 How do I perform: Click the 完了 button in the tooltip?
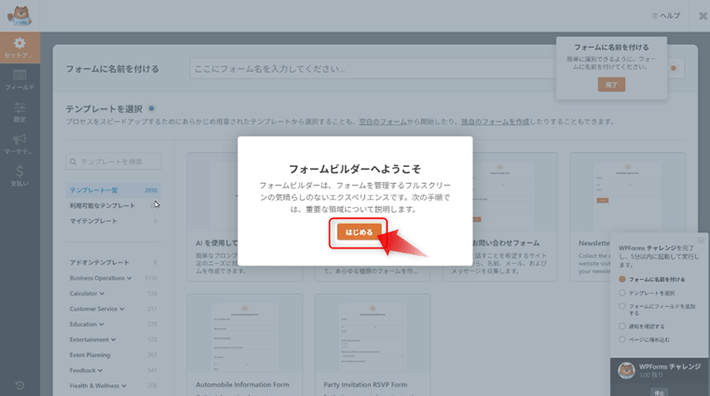pyautogui.click(x=611, y=85)
